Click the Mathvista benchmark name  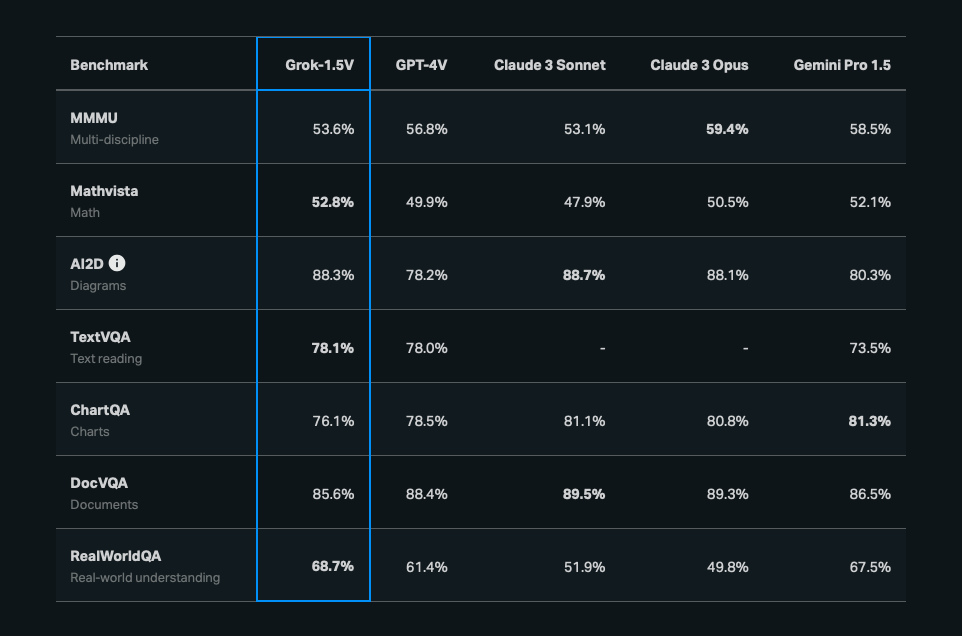coord(104,191)
